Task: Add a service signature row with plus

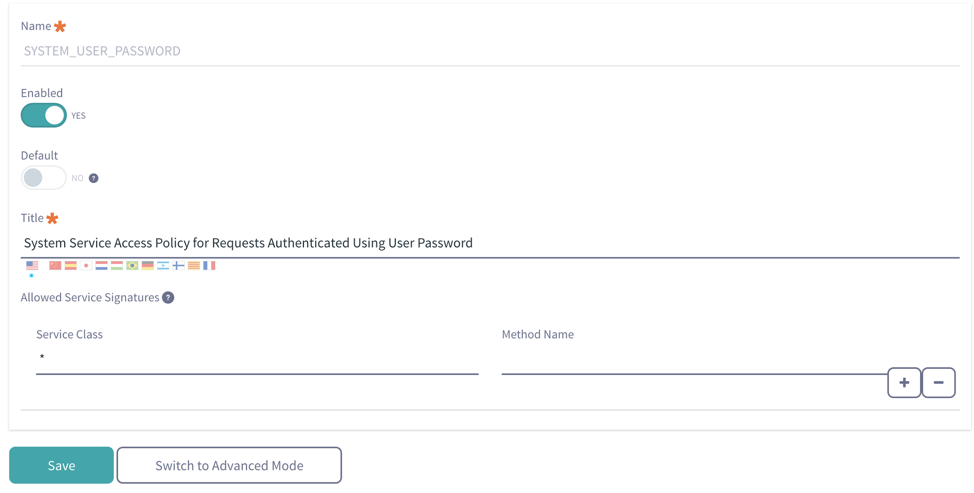Action: (904, 383)
